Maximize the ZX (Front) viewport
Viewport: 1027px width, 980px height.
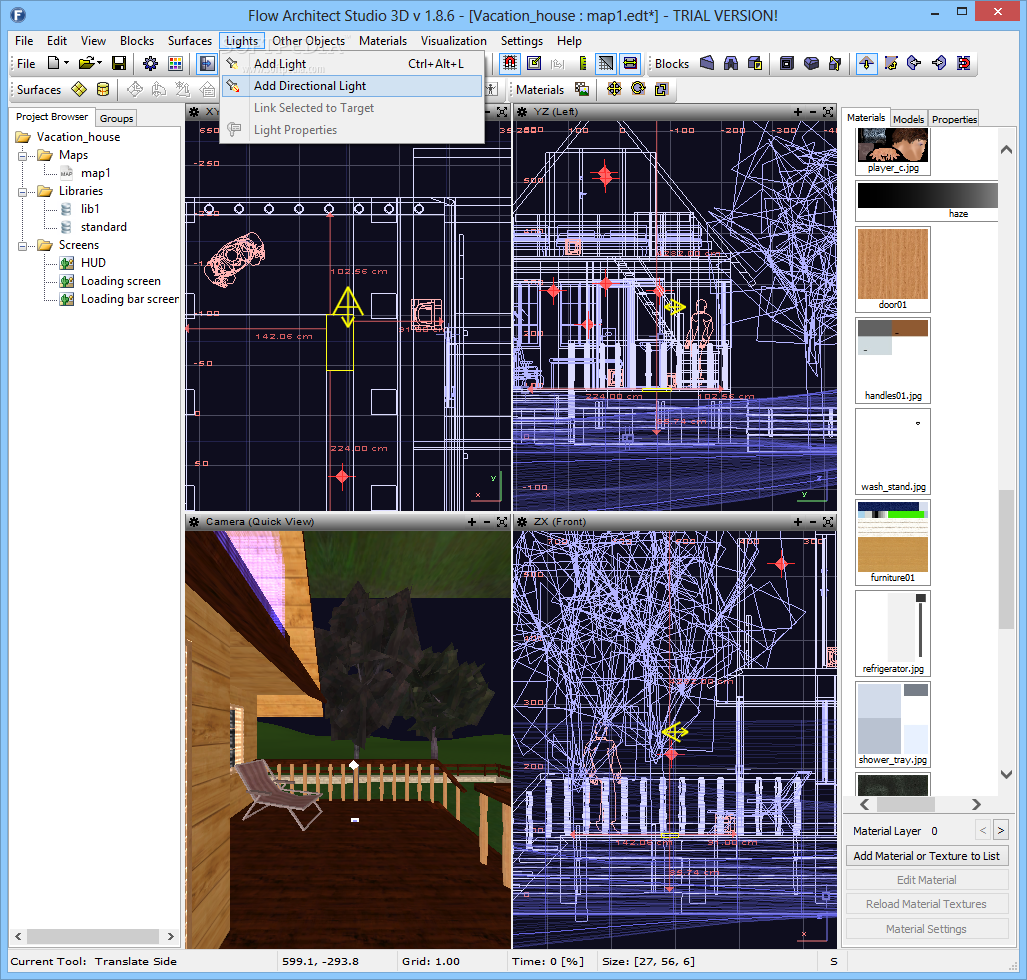(828, 522)
